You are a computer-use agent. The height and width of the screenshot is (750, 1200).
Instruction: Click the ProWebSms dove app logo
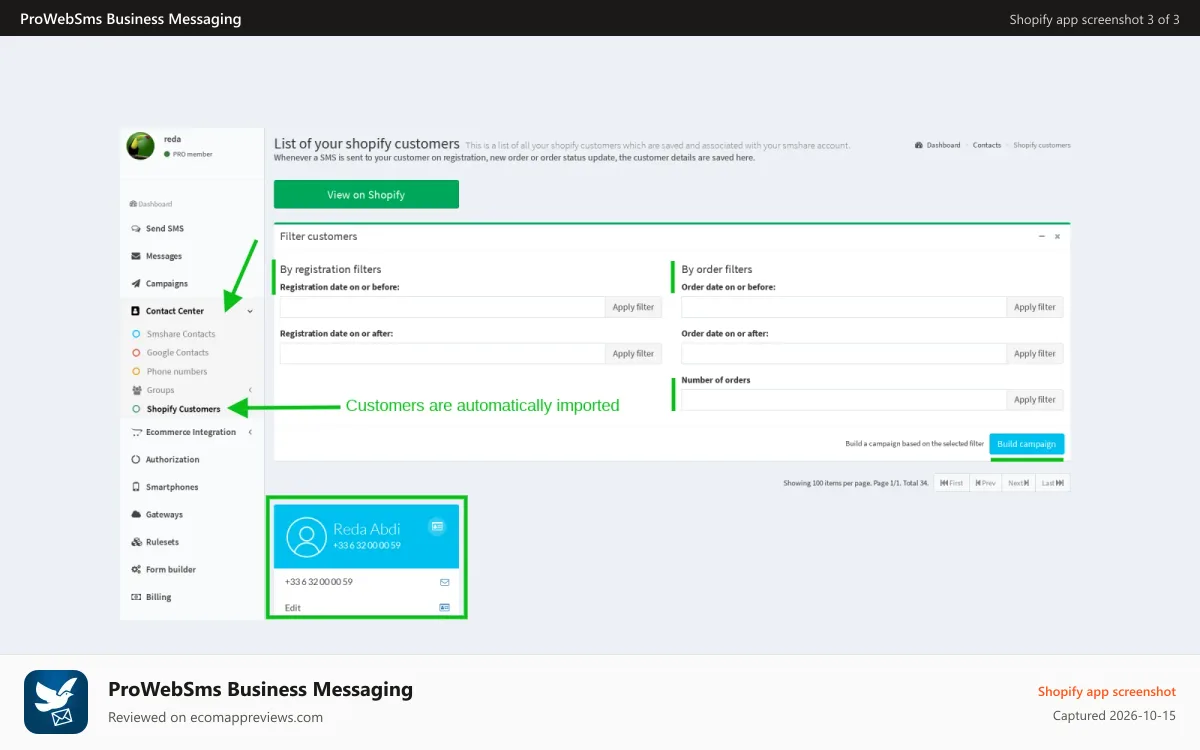[x=56, y=702]
